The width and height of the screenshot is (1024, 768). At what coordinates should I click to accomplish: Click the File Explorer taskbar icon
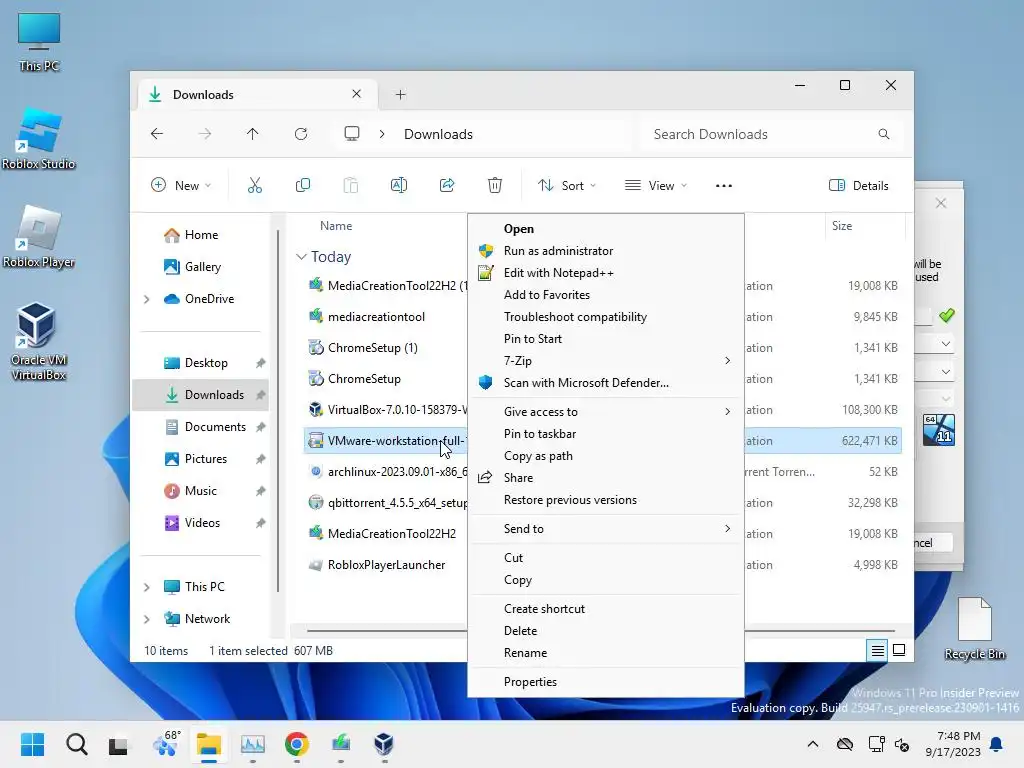(x=209, y=744)
